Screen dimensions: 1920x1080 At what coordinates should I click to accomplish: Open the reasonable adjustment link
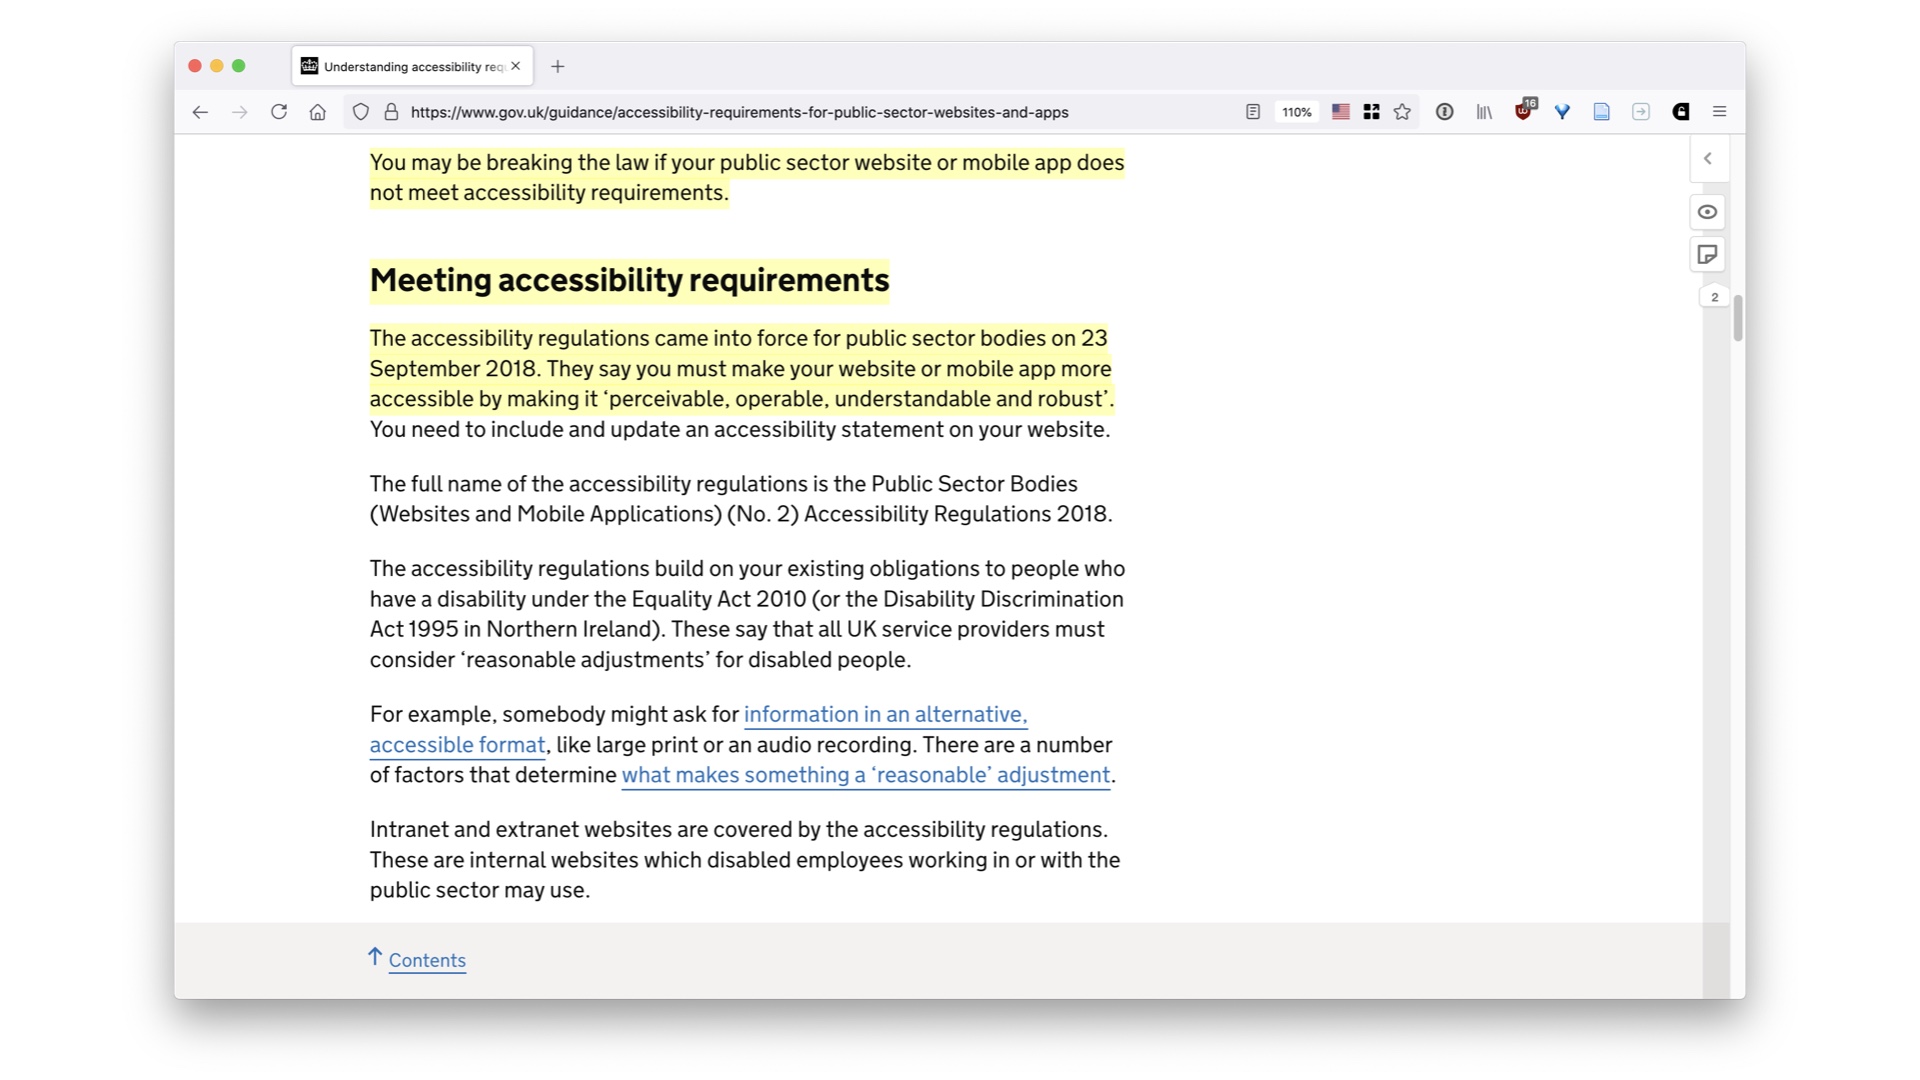click(x=866, y=775)
